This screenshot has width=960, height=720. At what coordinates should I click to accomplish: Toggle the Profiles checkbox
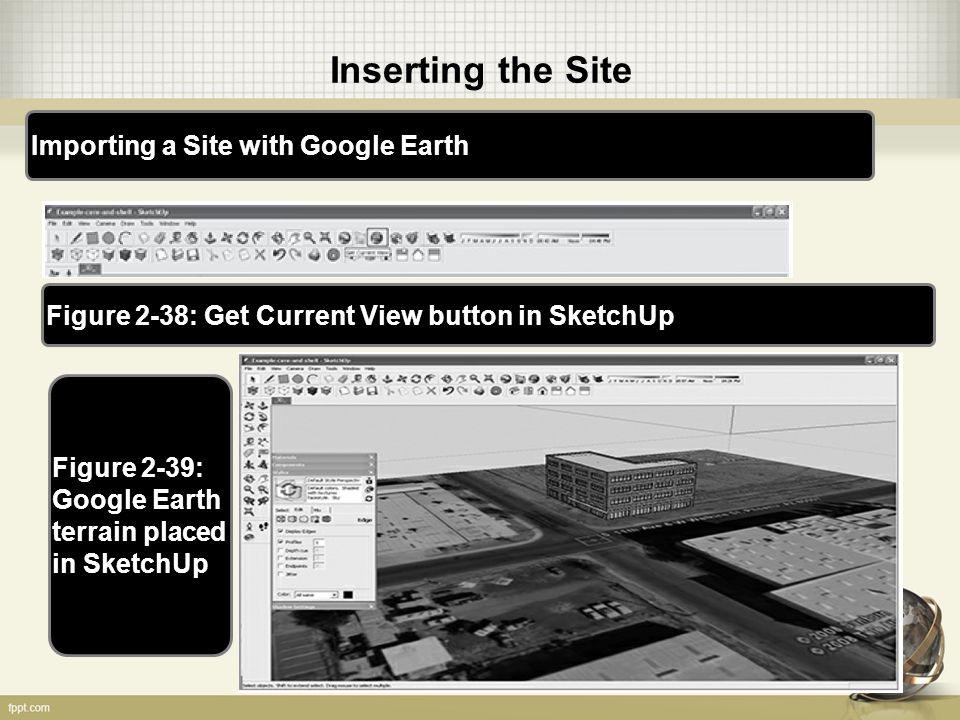[x=280, y=542]
